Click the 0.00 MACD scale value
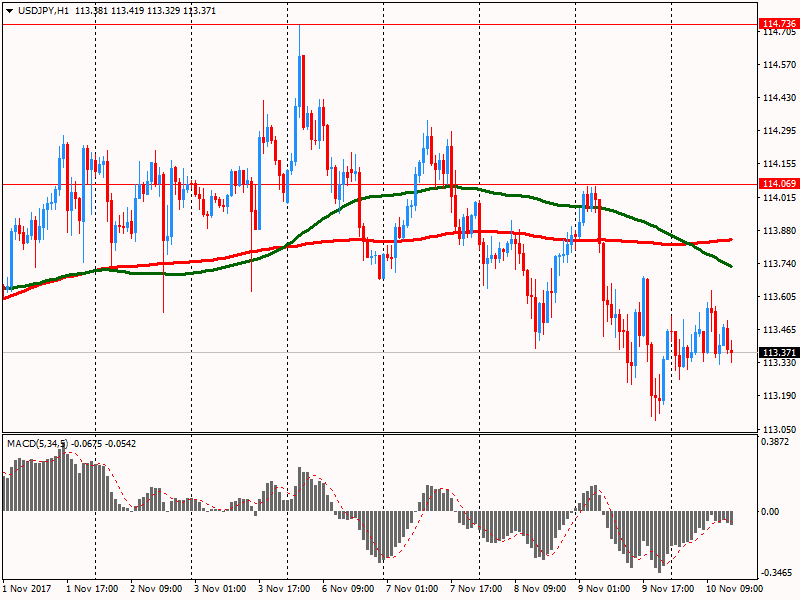 pos(770,511)
